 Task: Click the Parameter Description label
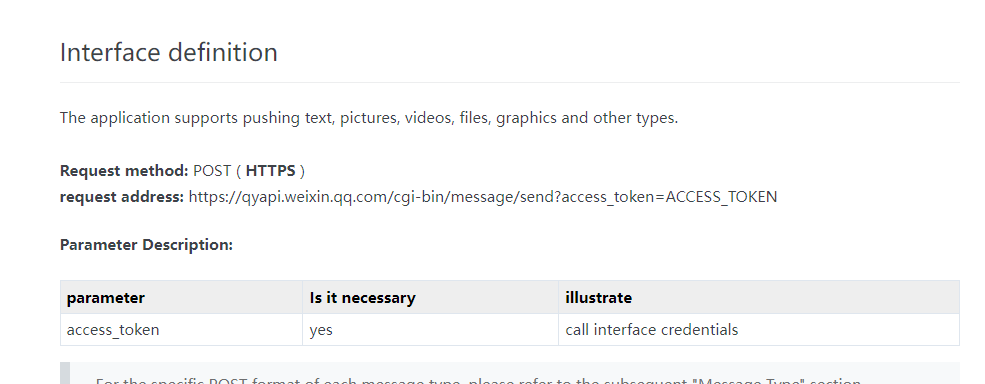(x=146, y=245)
